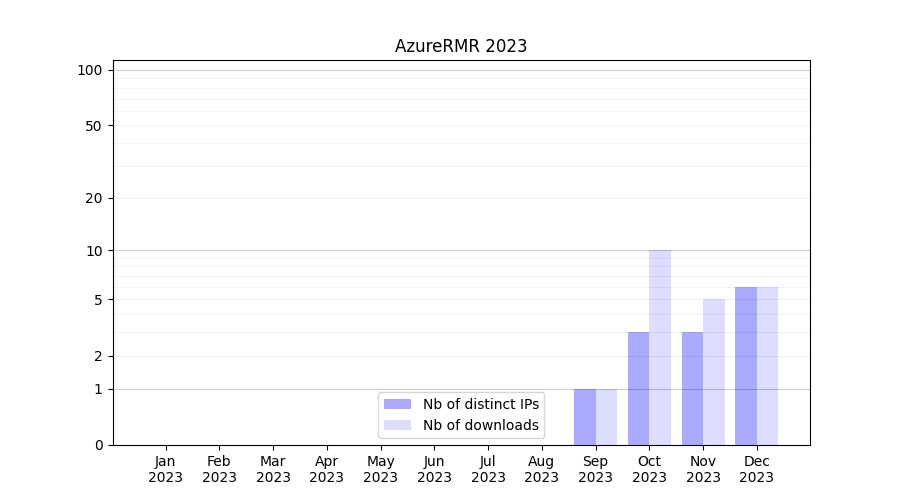Select the December downloads bar
Image resolution: width=900 pixels, height=500 pixels.
click(x=767, y=366)
